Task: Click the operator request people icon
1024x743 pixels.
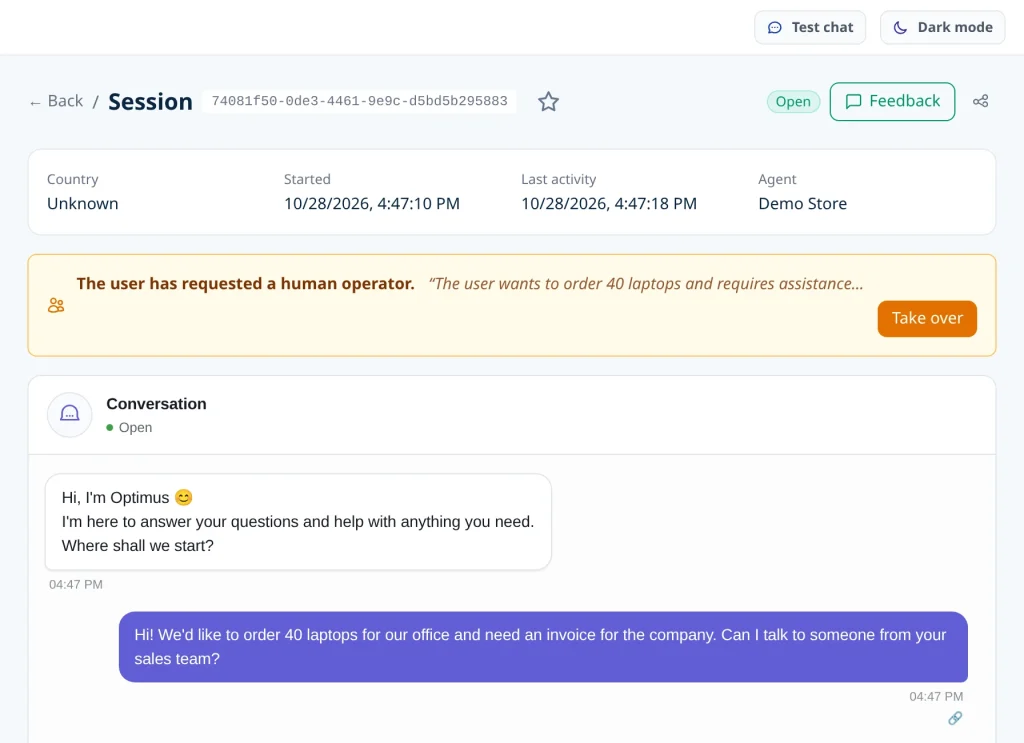Action: pos(56,305)
